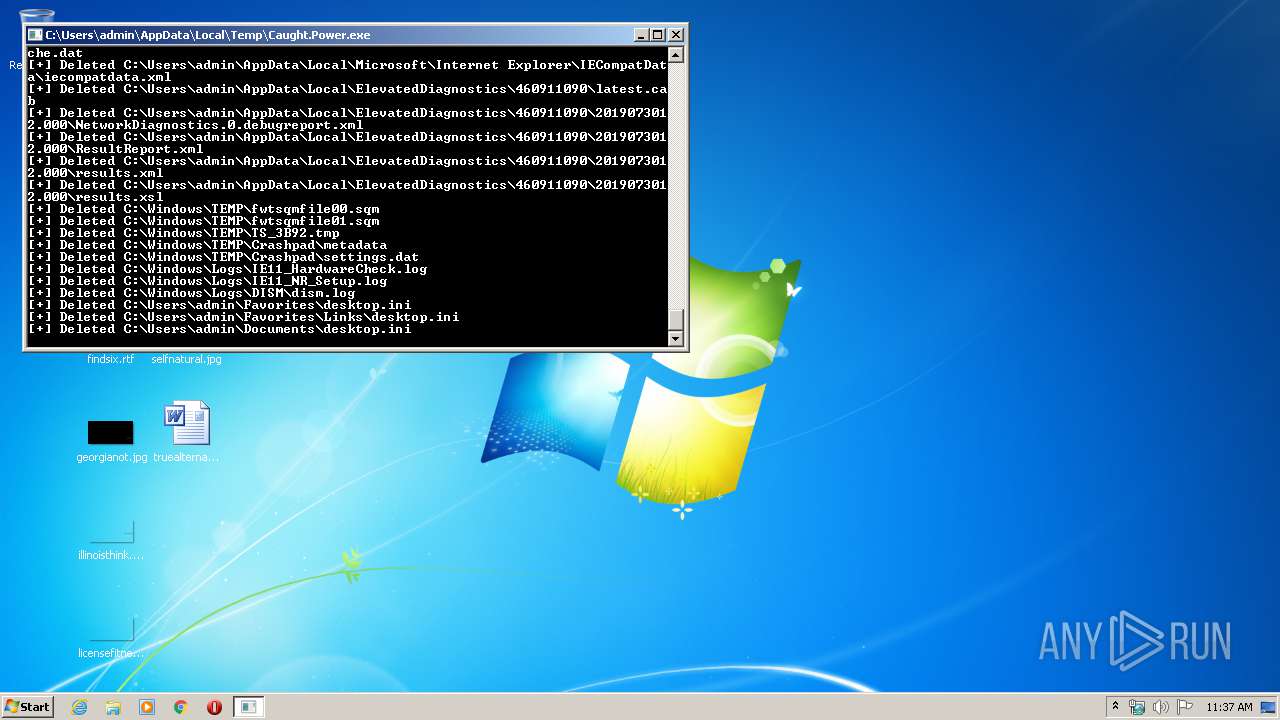The height and width of the screenshot is (720, 1280).
Task: Select the truealterna... Word document icon
Action: click(187, 432)
